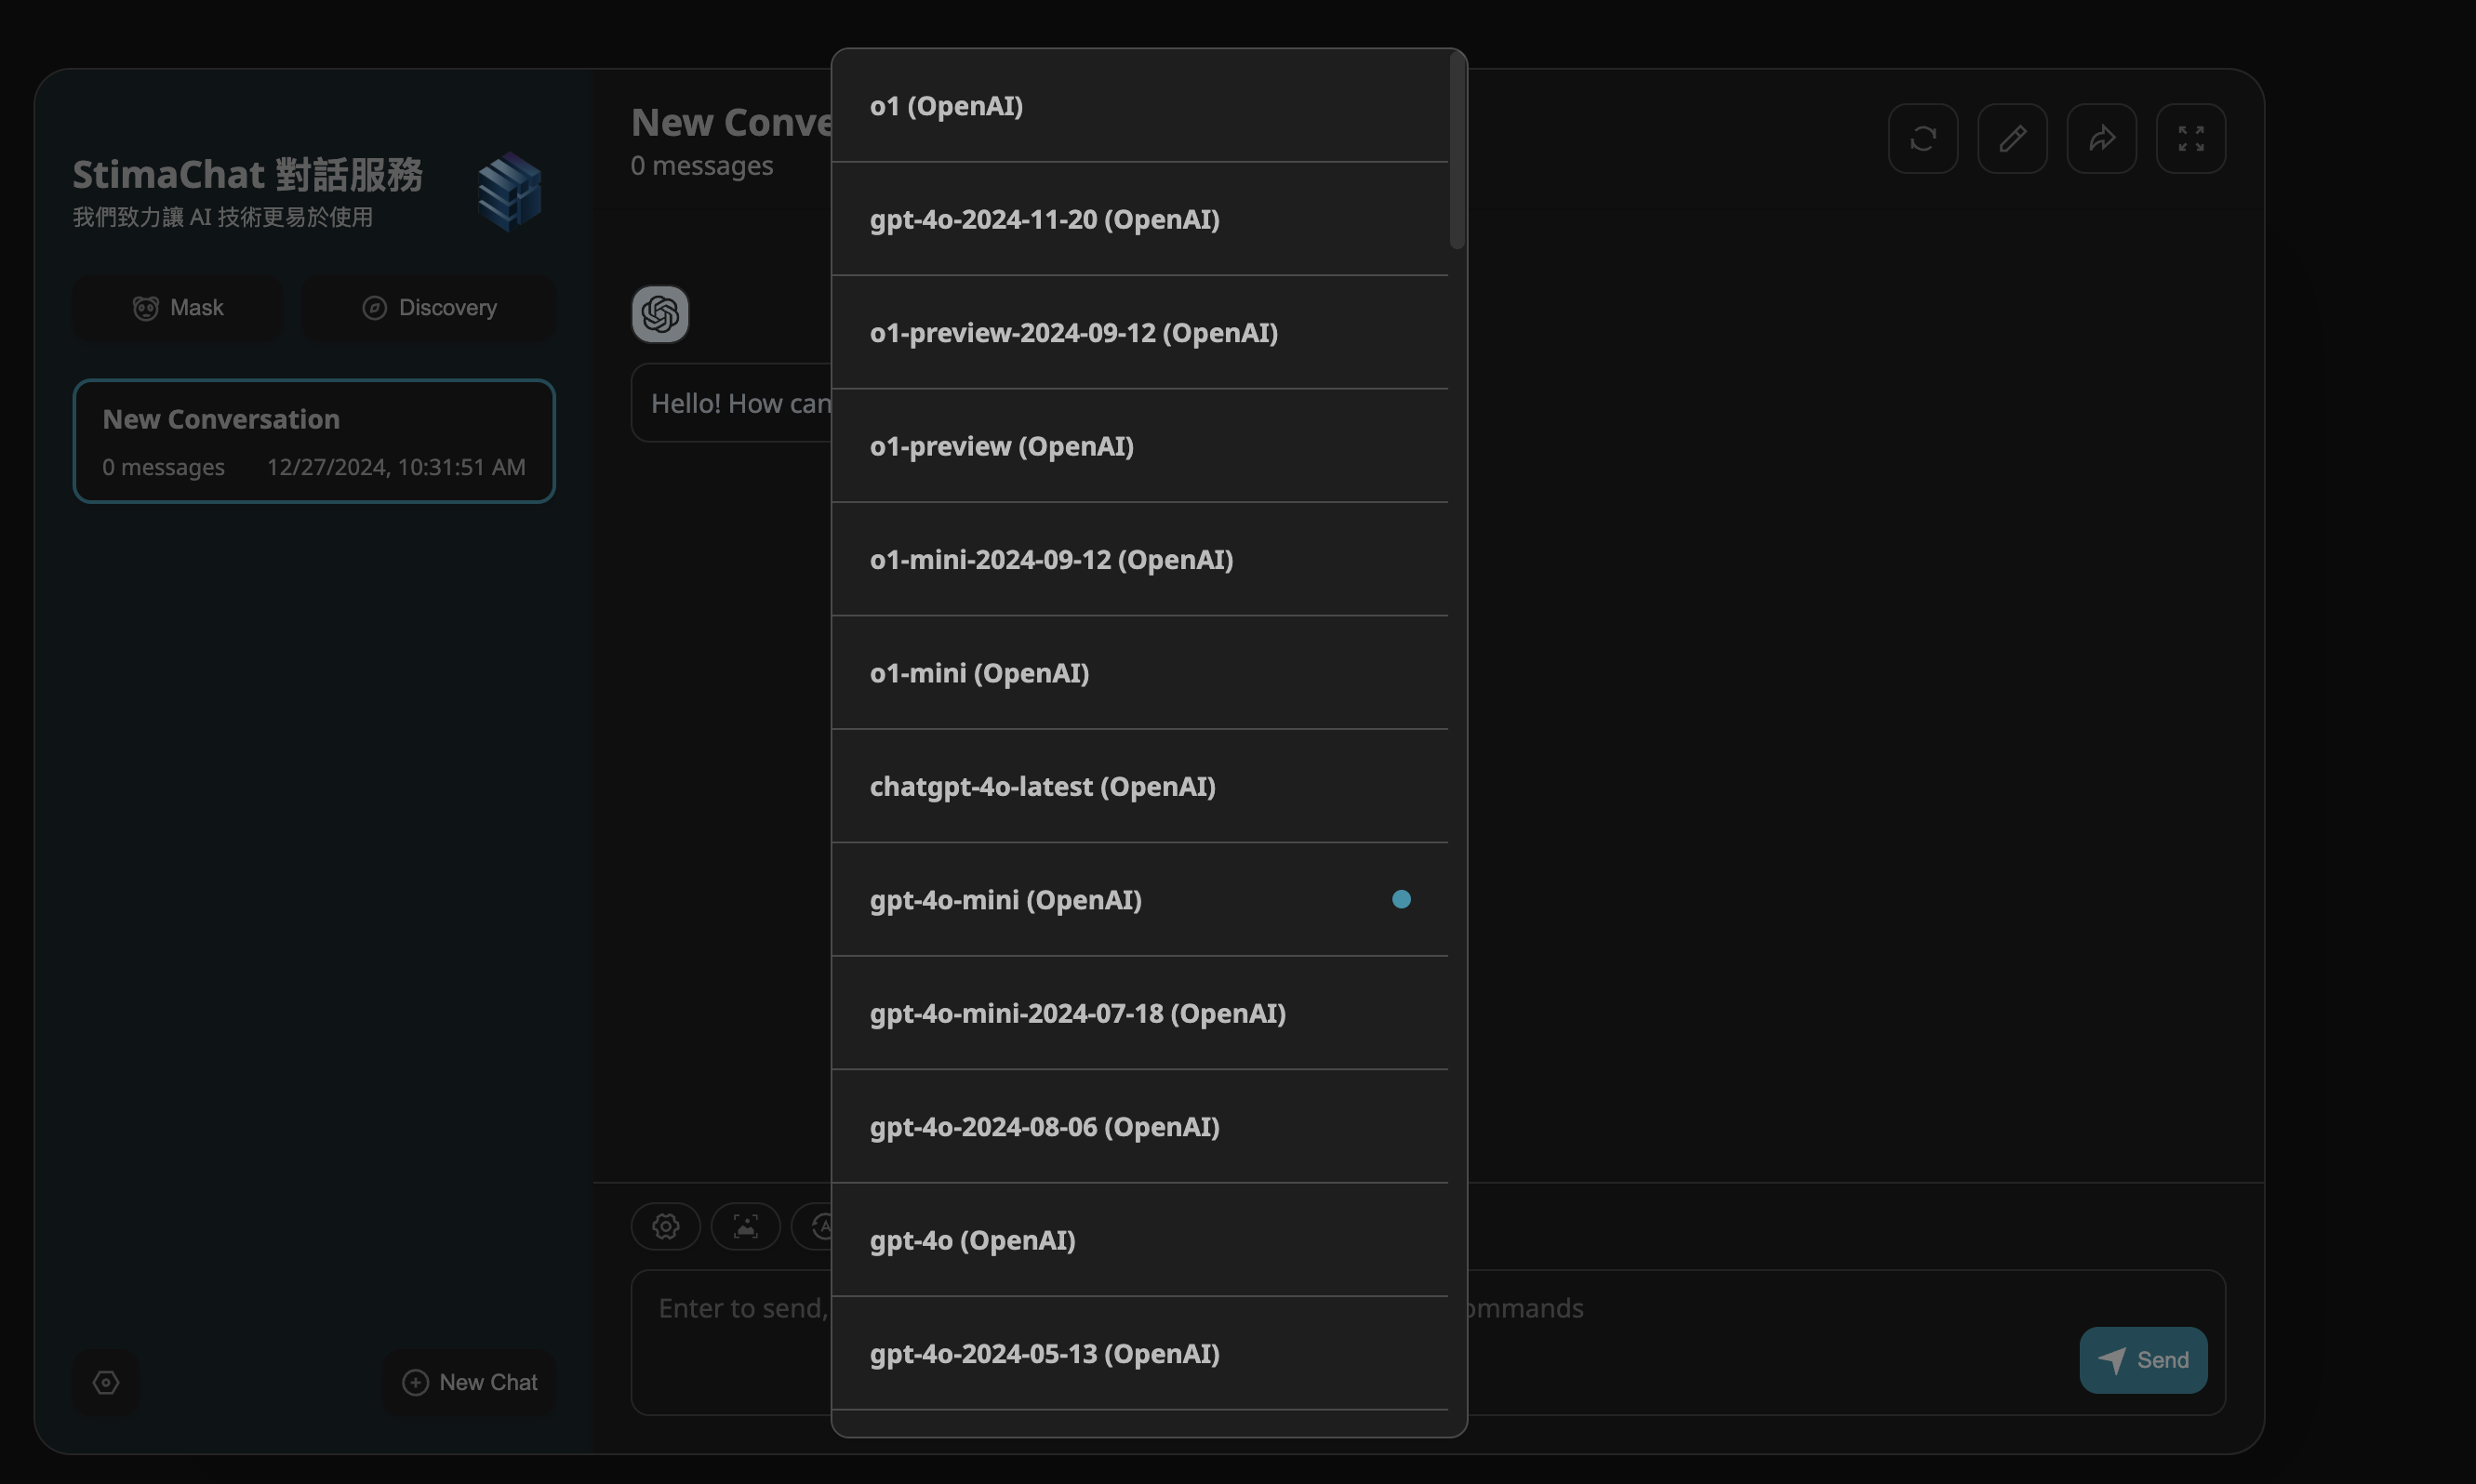Viewport: 2476px width, 1484px height.
Task: Open settings hexagon icon in sidebar bottom
Action: 106,1382
